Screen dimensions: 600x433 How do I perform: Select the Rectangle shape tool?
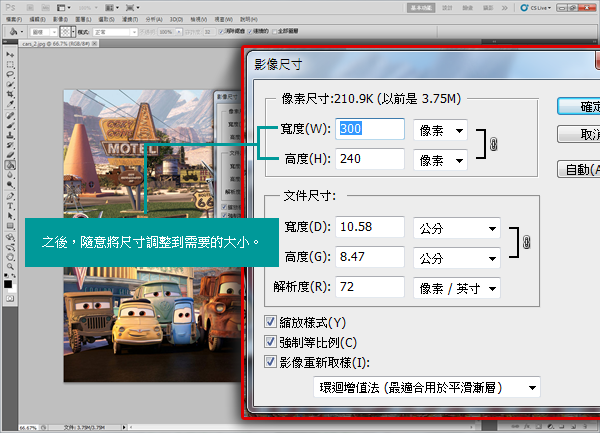(x=10, y=226)
